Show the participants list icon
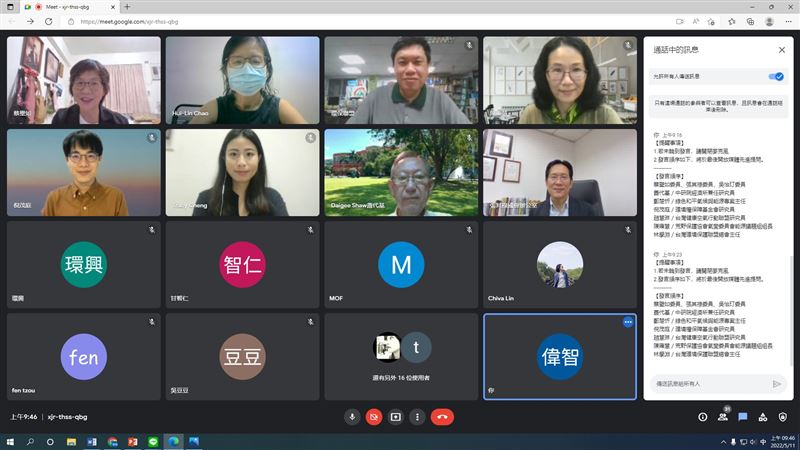 [722, 417]
